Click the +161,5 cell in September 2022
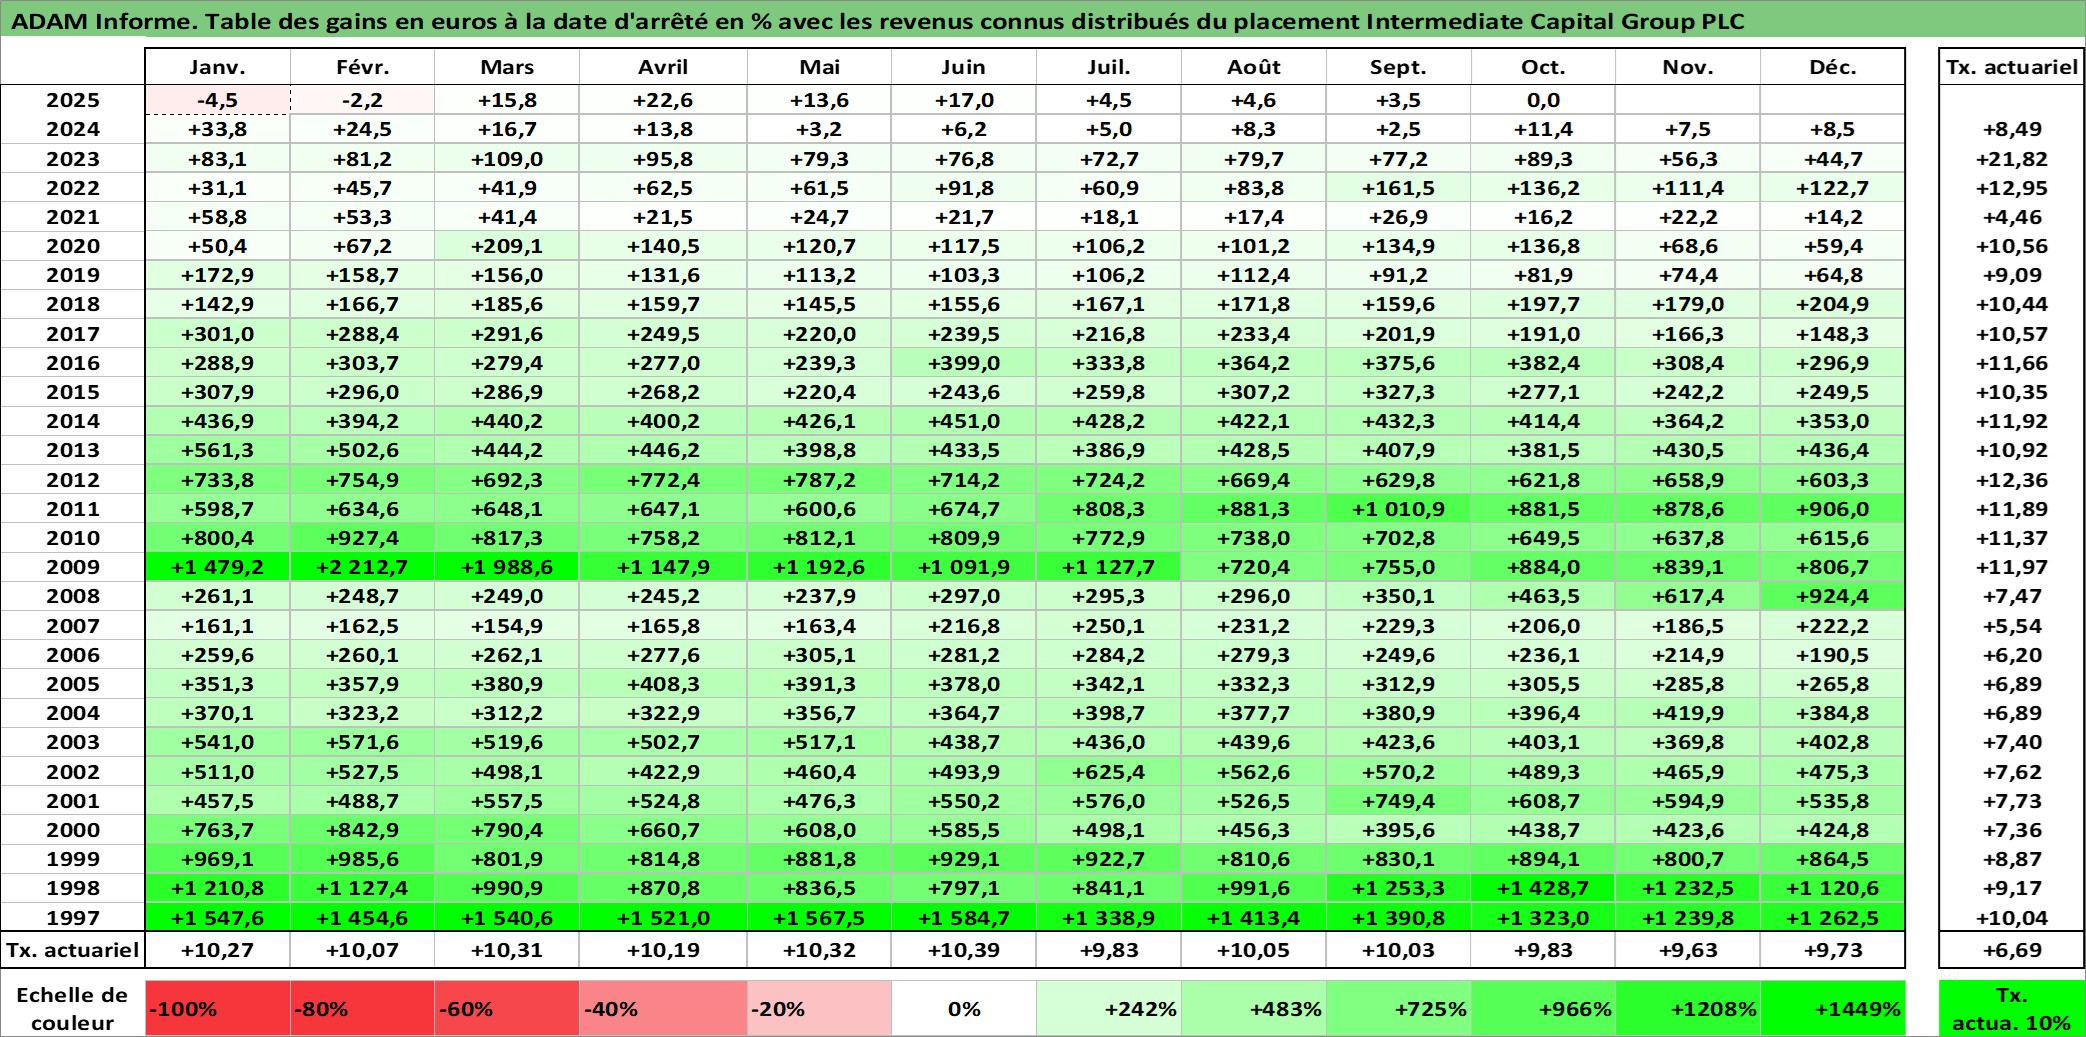The image size is (2086, 1037). click(x=1398, y=188)
